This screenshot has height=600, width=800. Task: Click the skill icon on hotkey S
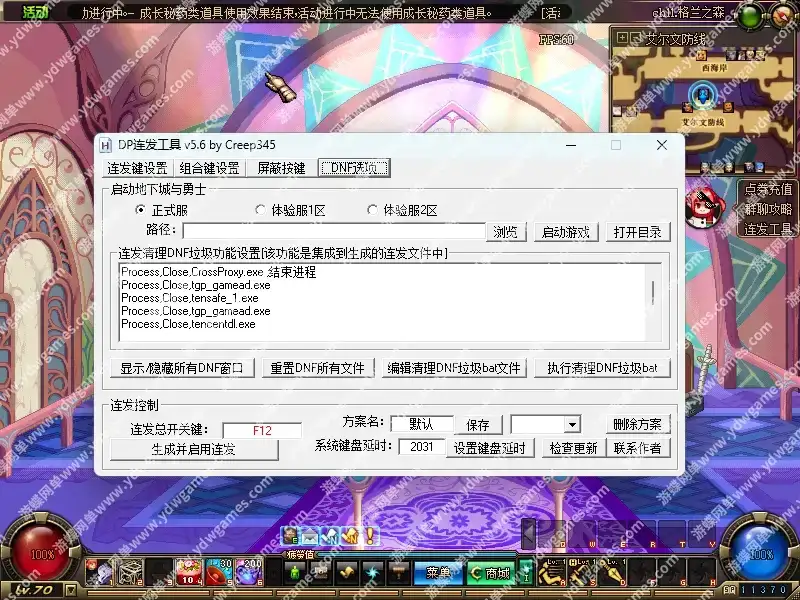point(582,572)
